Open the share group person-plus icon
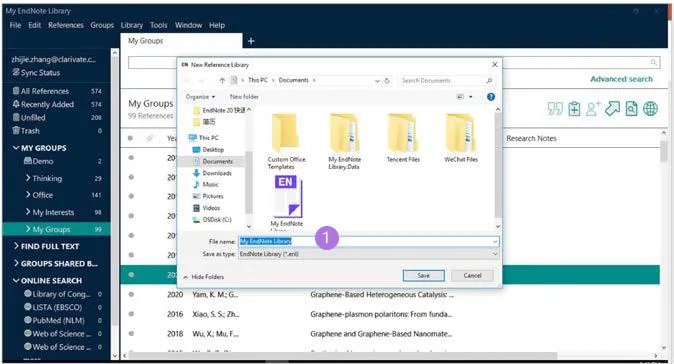Viewport: 674px width, 364px height. [x=593, y=109]
